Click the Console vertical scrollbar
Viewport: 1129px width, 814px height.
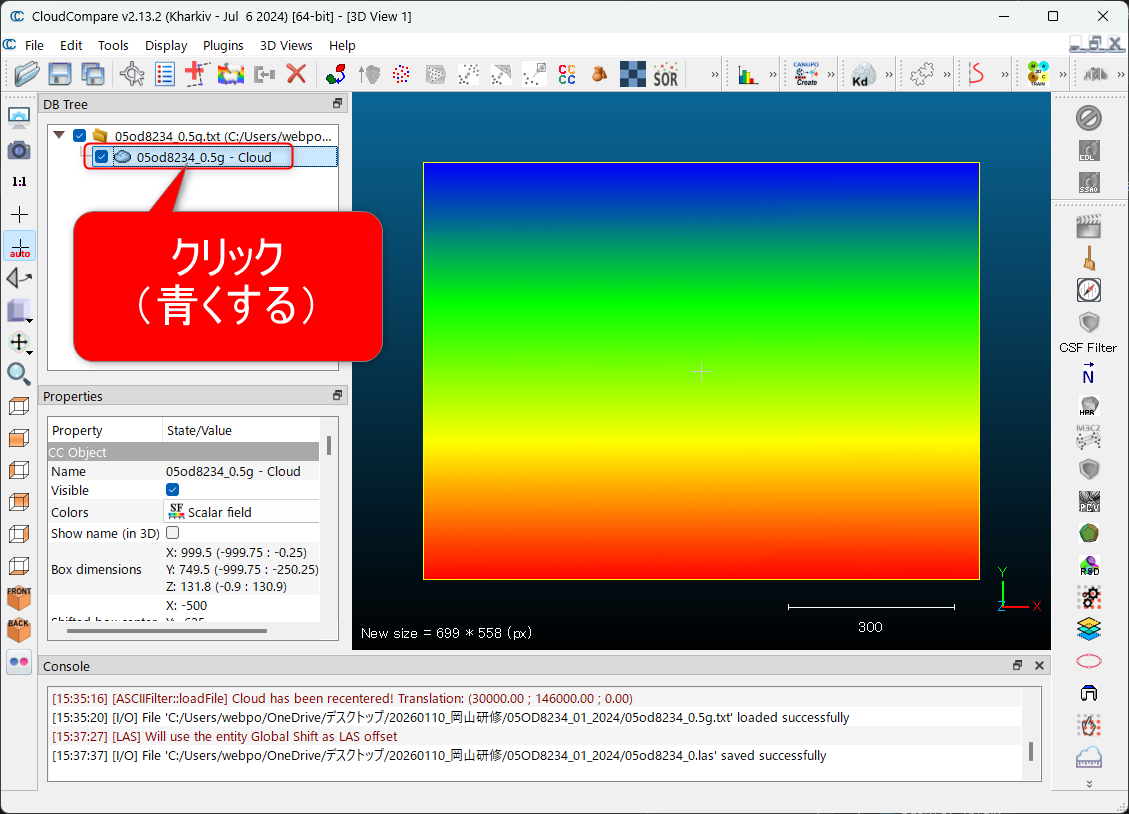tap(1030, 751)
